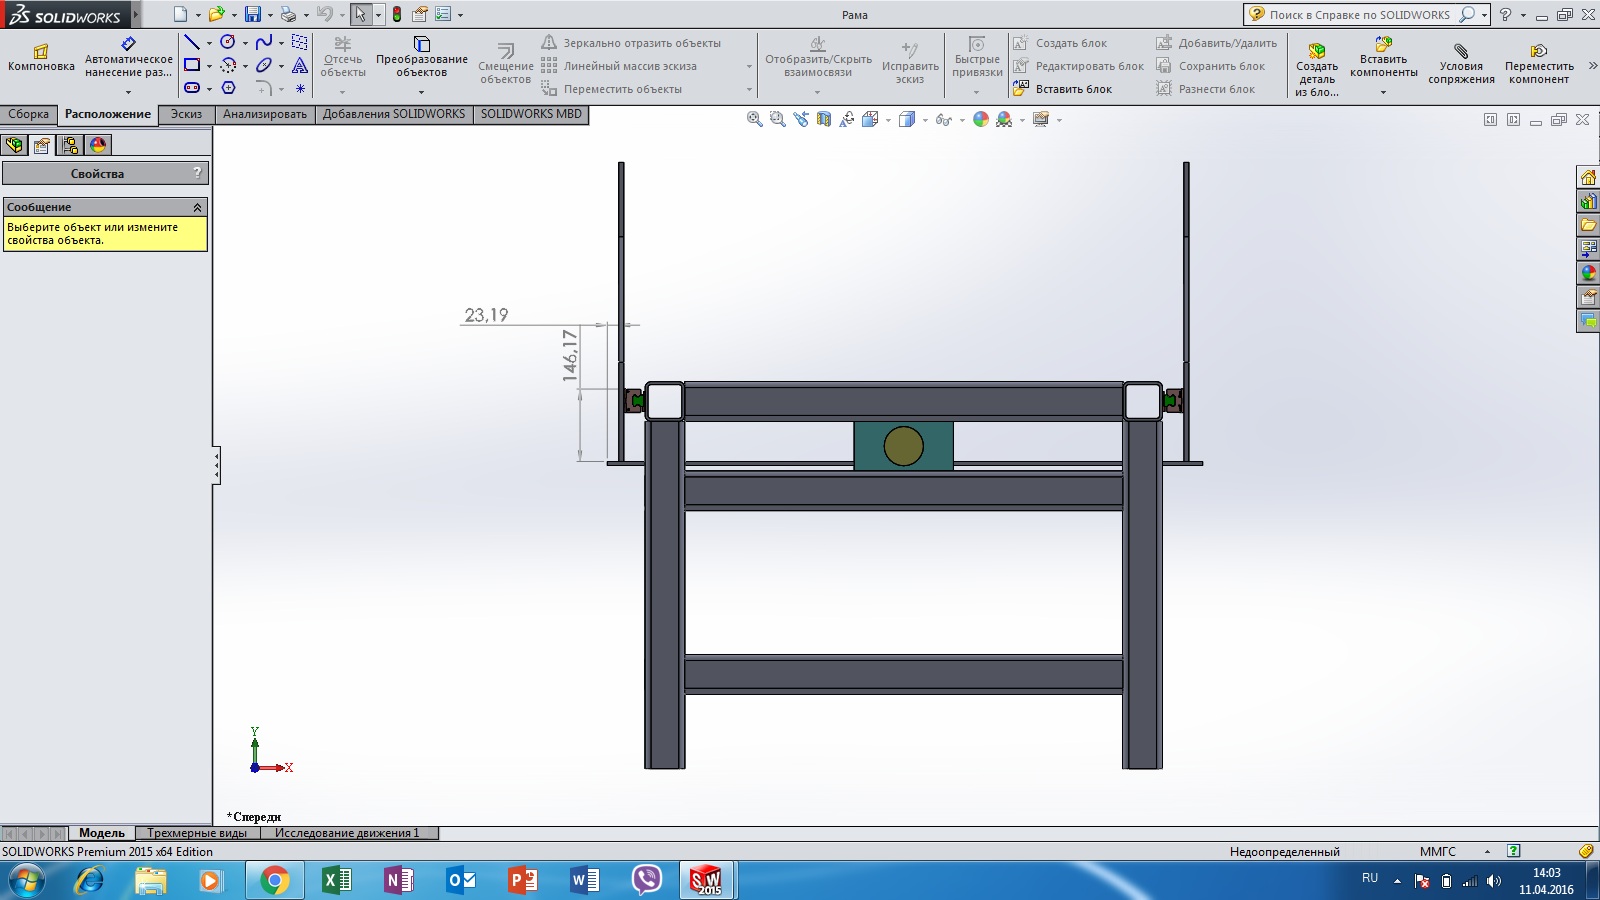This screenshot has width=1600, height=900.
Task: Open the Line tool dropdown arrow
Action: tap(209, 43)
